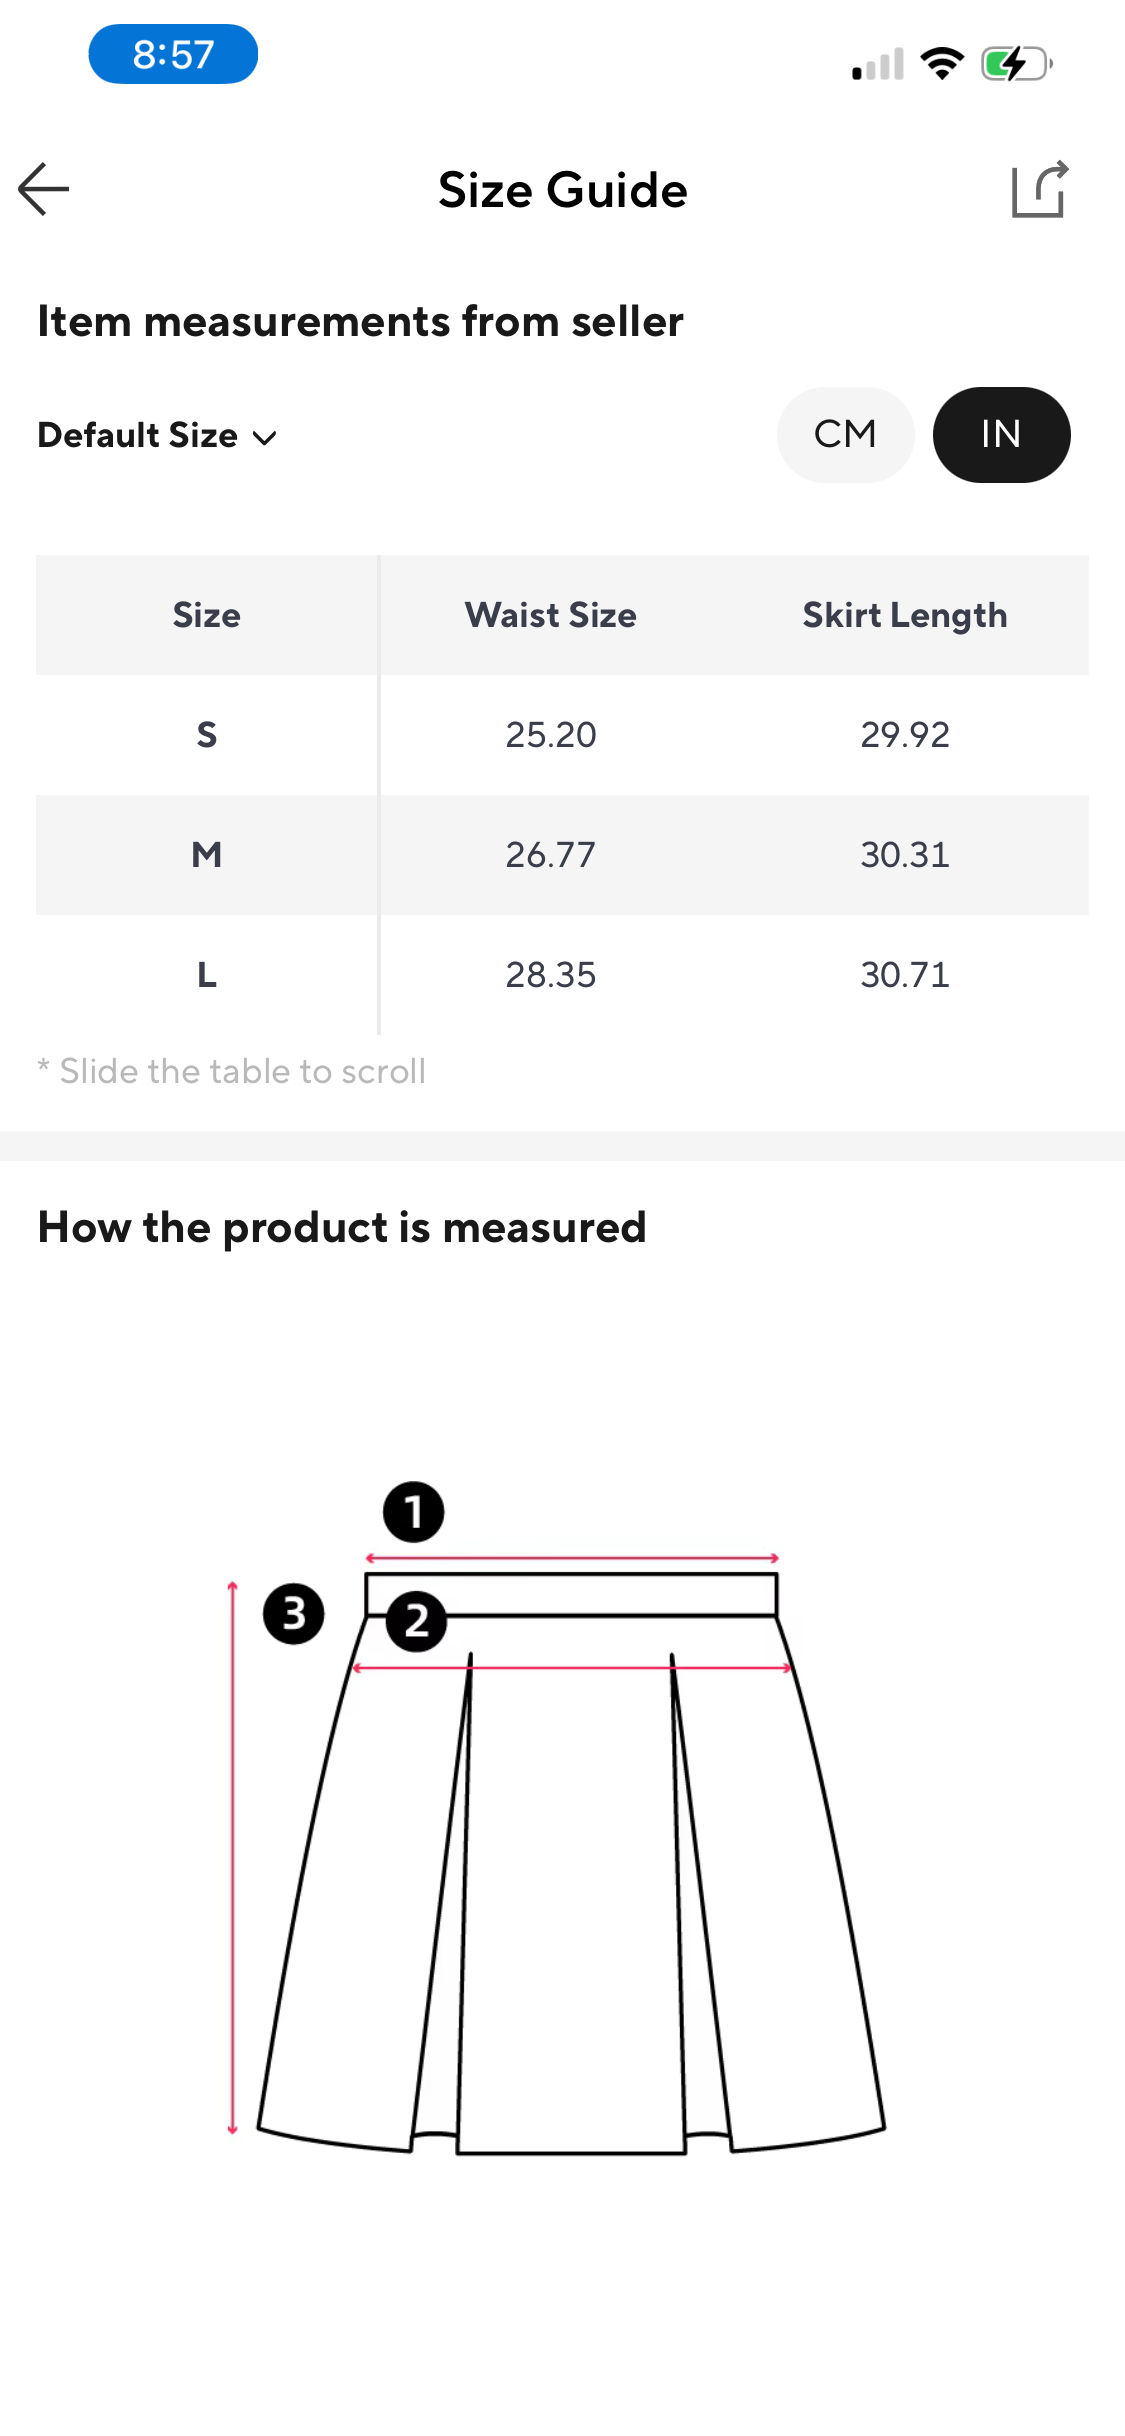Tap the number 3 measurement marker
This screenshot has height=2436, width=1125.
tap(294, 1613)
